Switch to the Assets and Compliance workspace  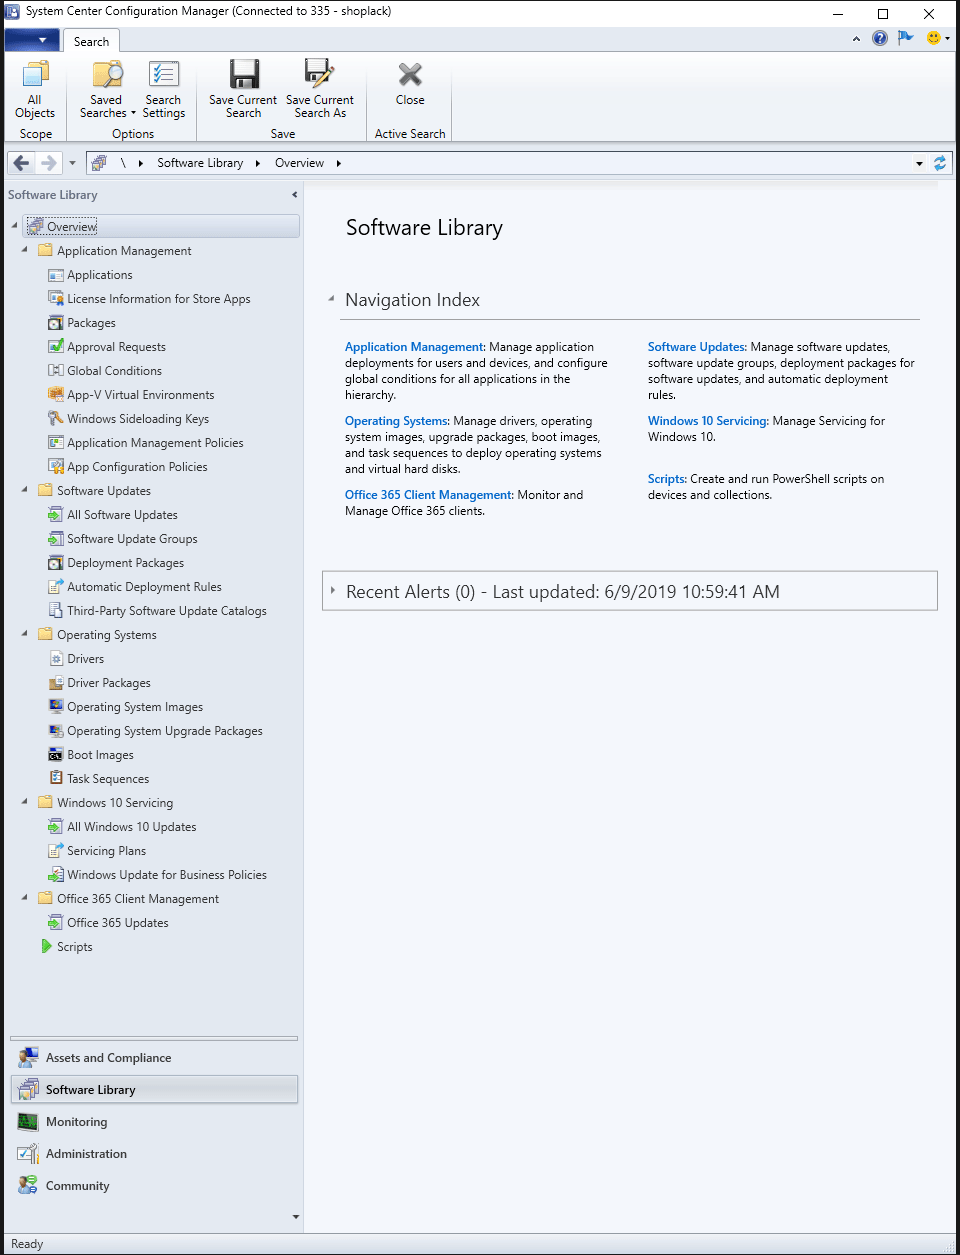[154, 1058]
